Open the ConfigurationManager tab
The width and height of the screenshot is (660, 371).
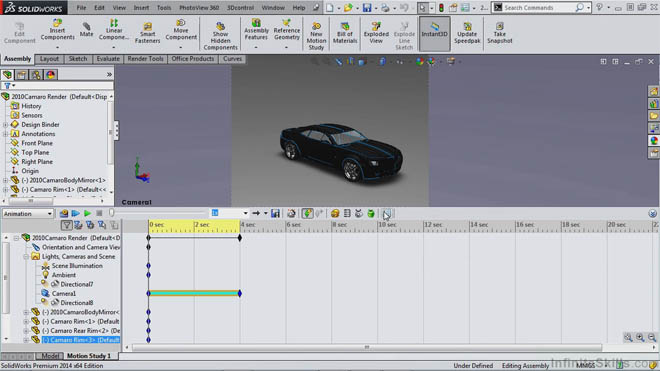[x=36, y=75]
